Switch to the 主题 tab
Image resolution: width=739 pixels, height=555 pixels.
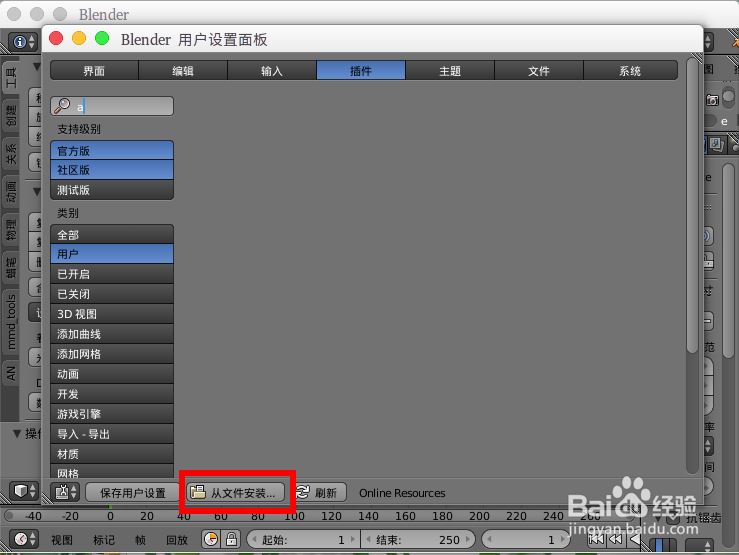coord(450,71)
